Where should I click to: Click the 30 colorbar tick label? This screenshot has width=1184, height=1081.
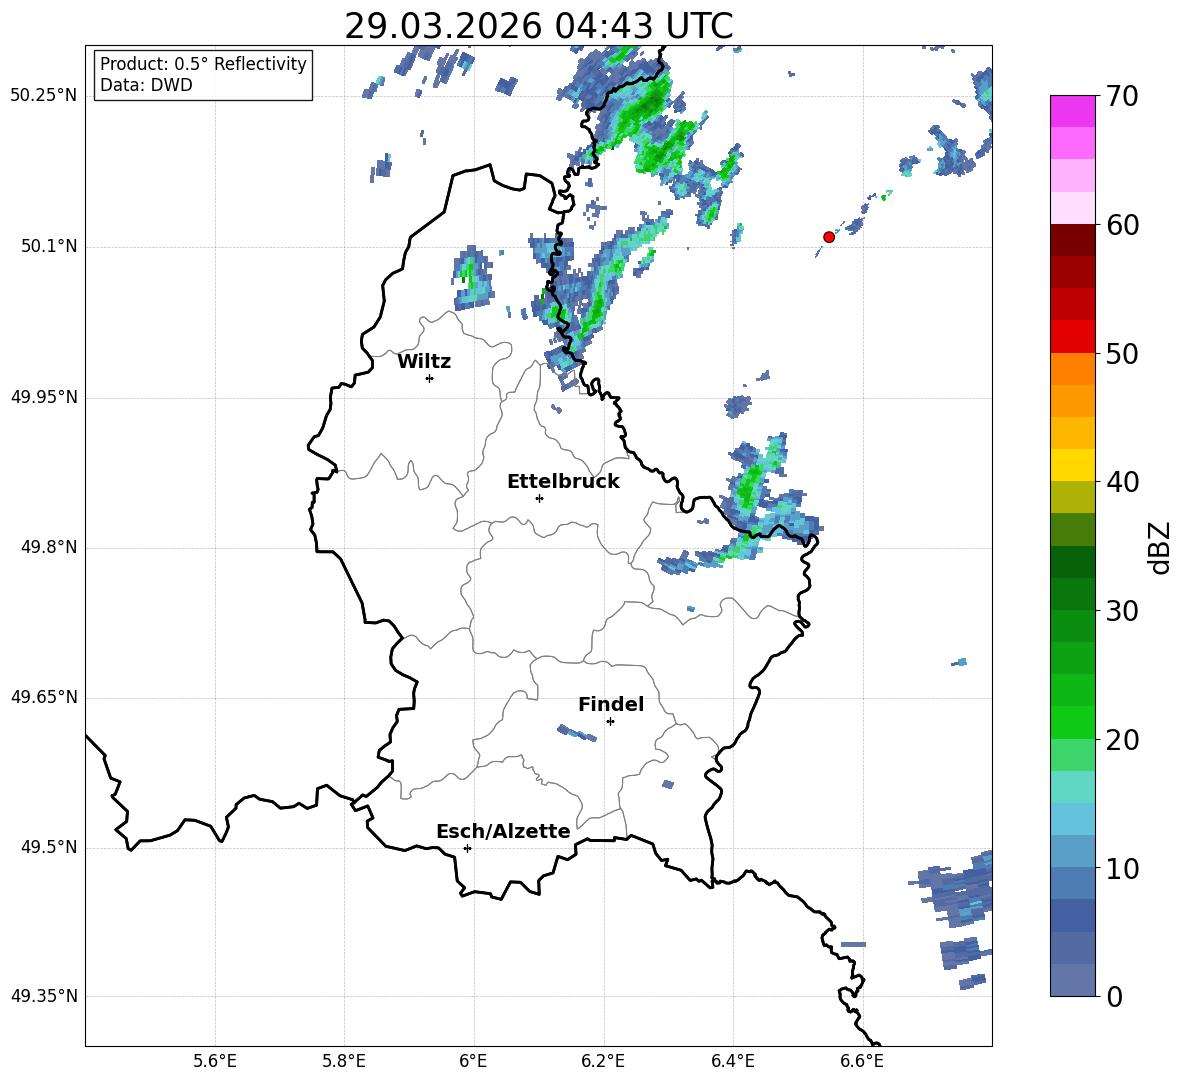(1122, 611)
